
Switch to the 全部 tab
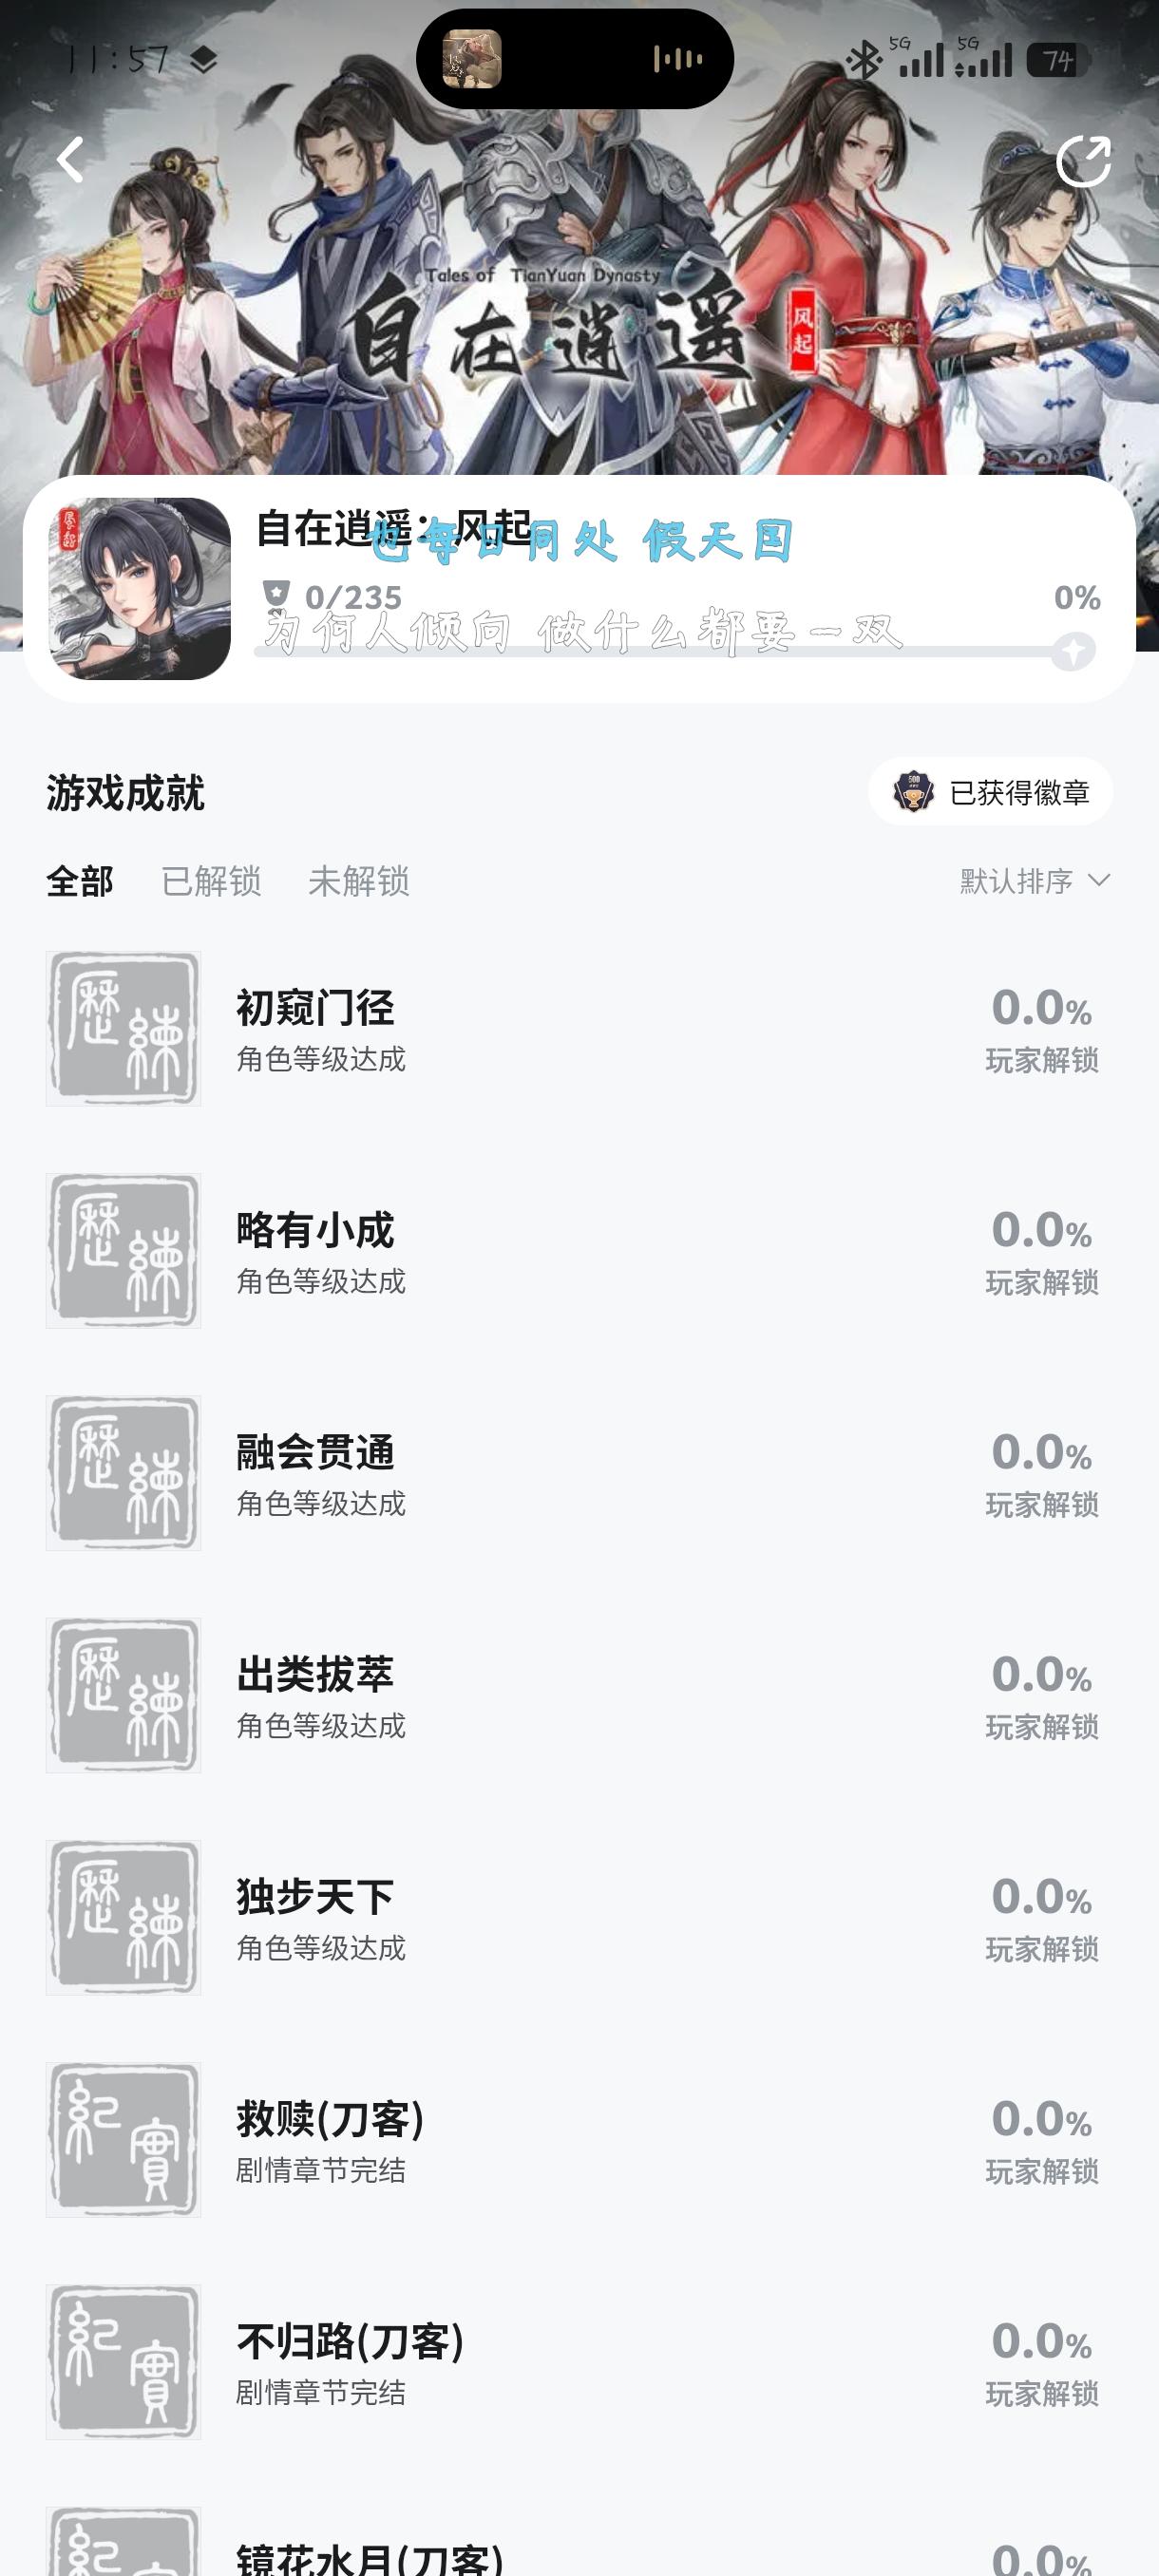click(x=80, y=881)
